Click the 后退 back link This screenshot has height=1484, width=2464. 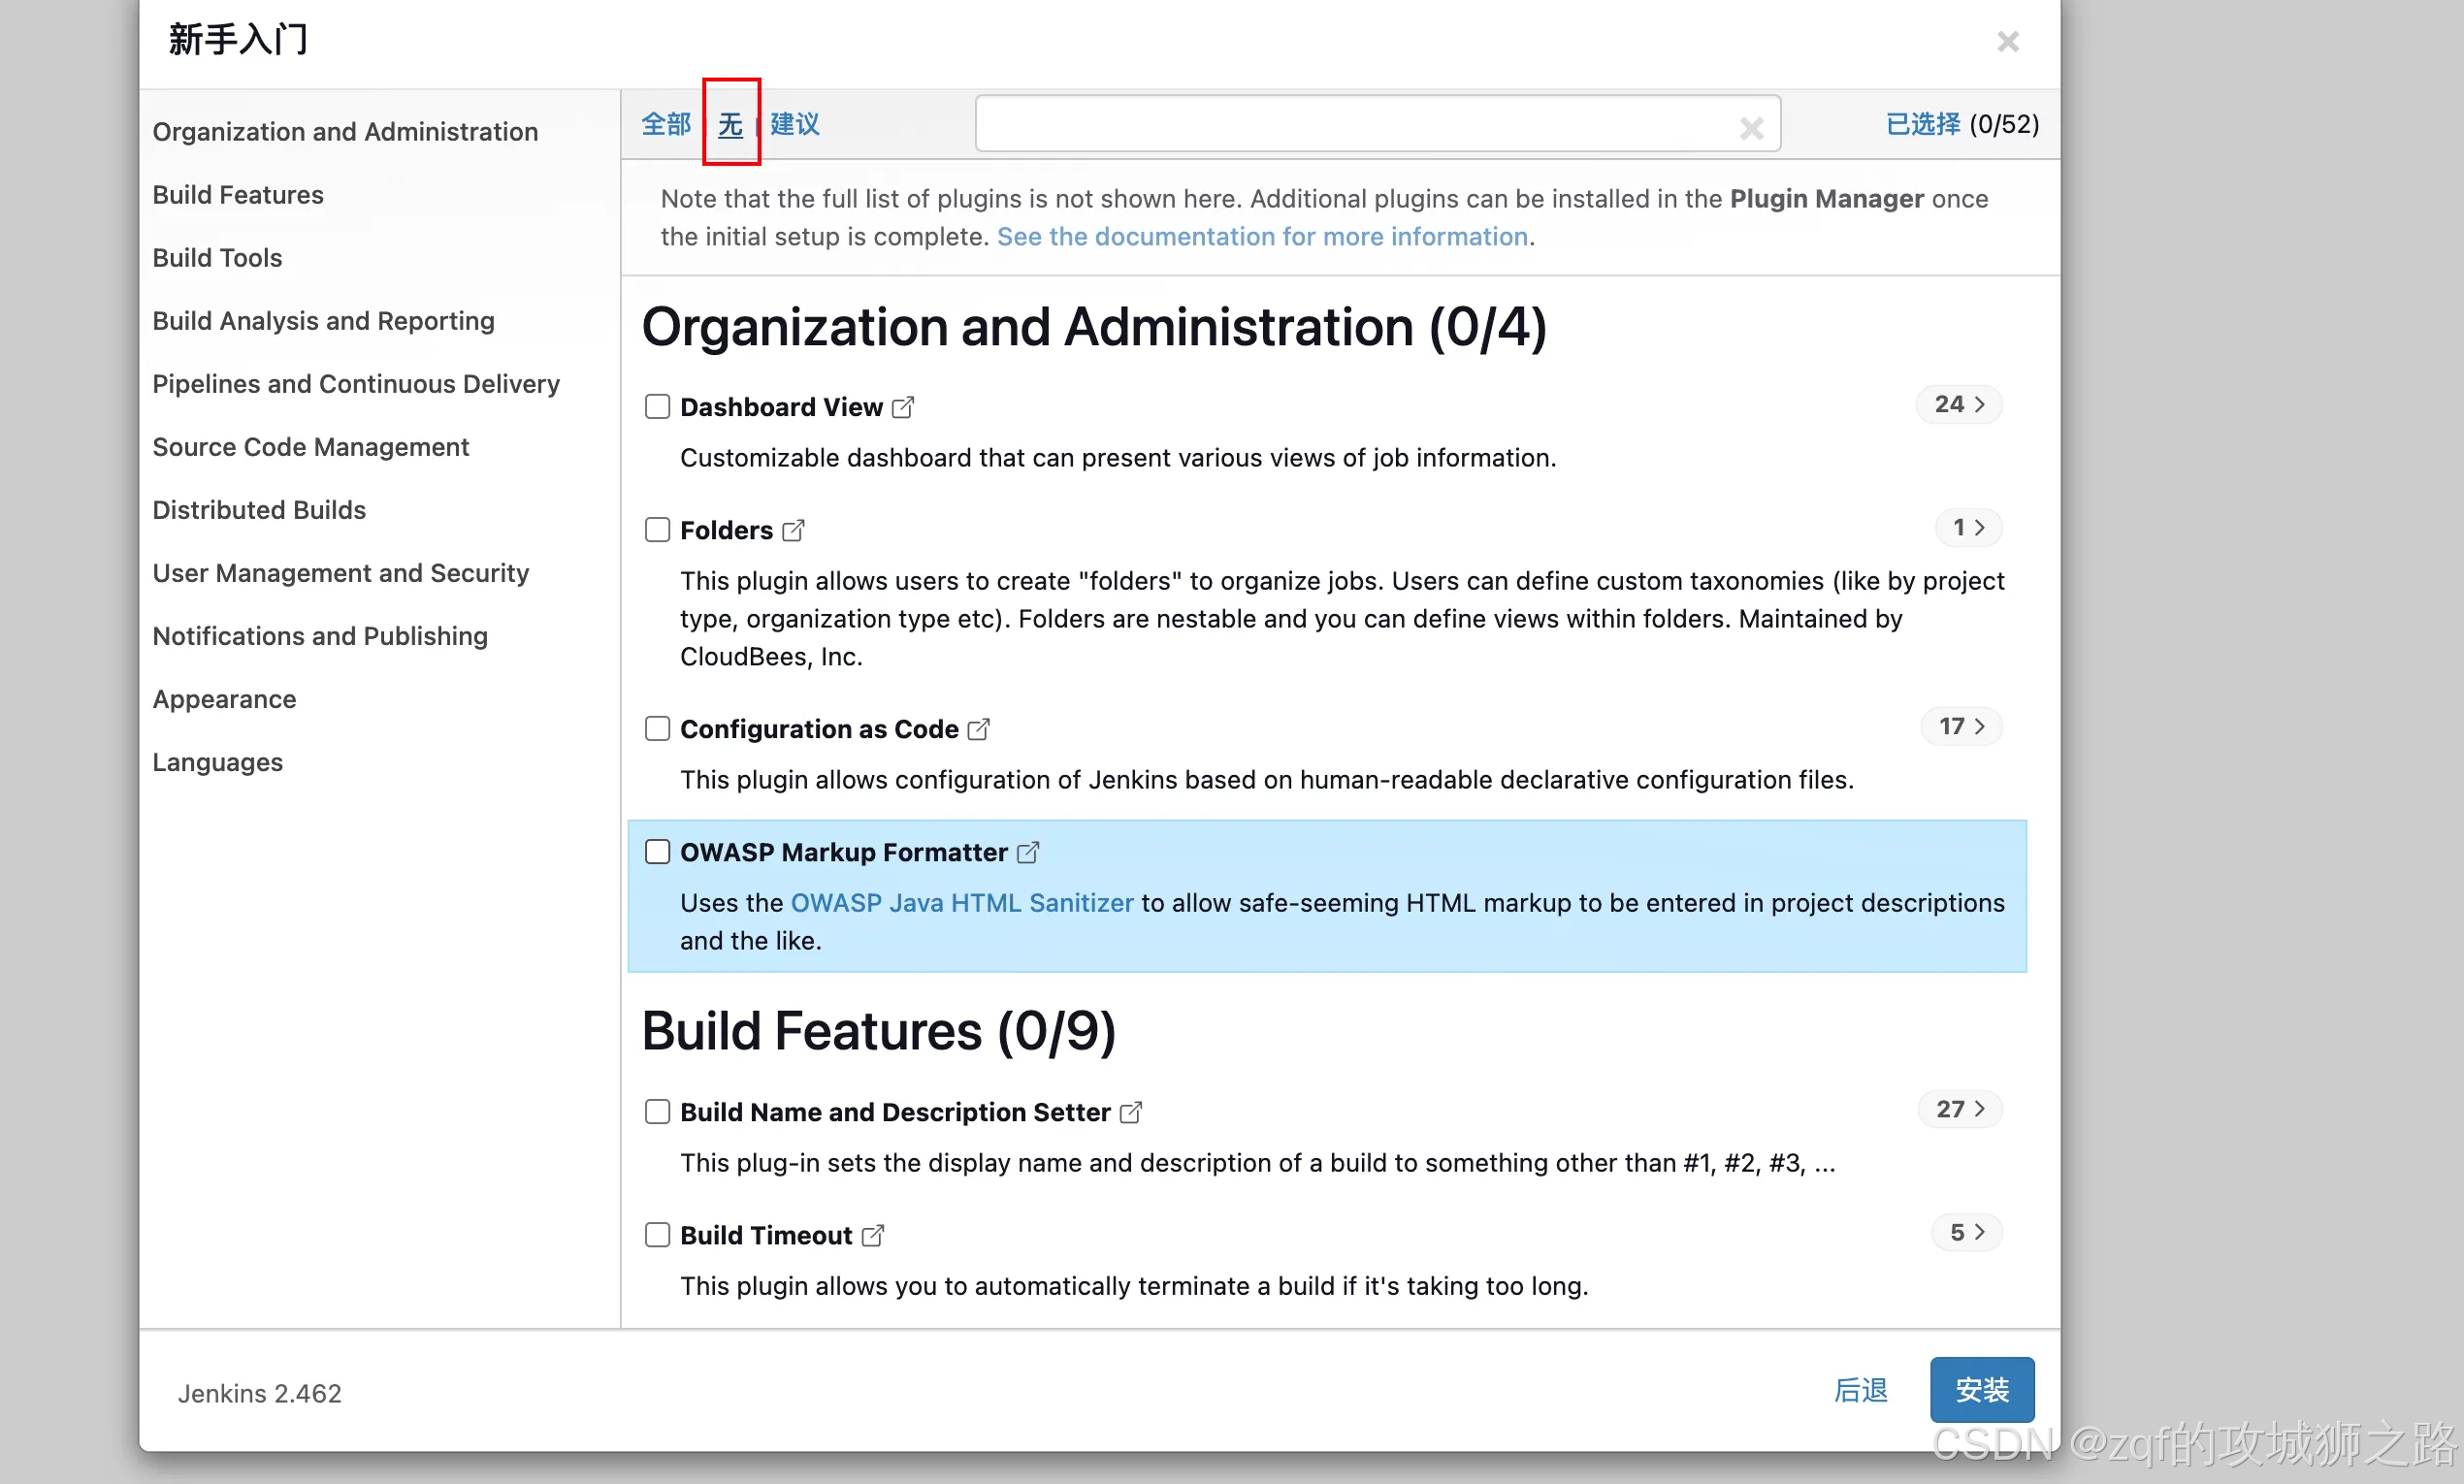[1860, 1389]
